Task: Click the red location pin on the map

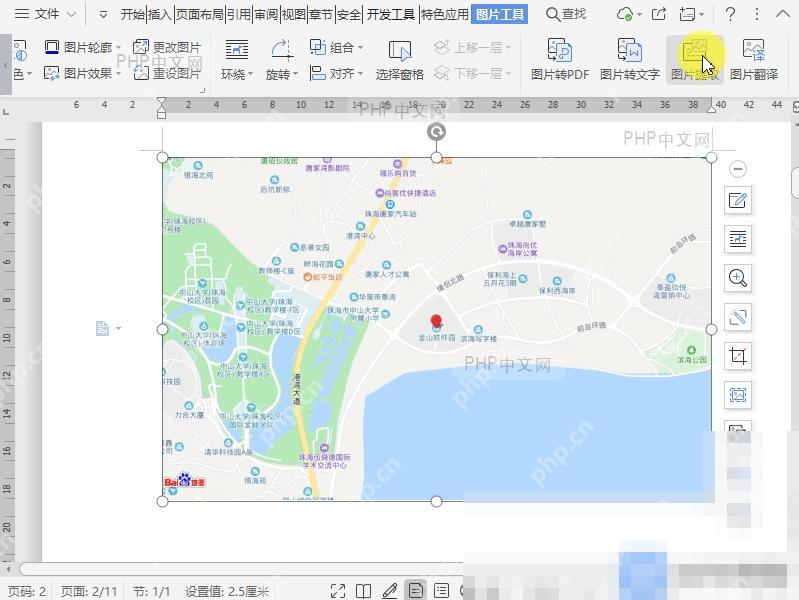Action: click(x=436, y=322)
